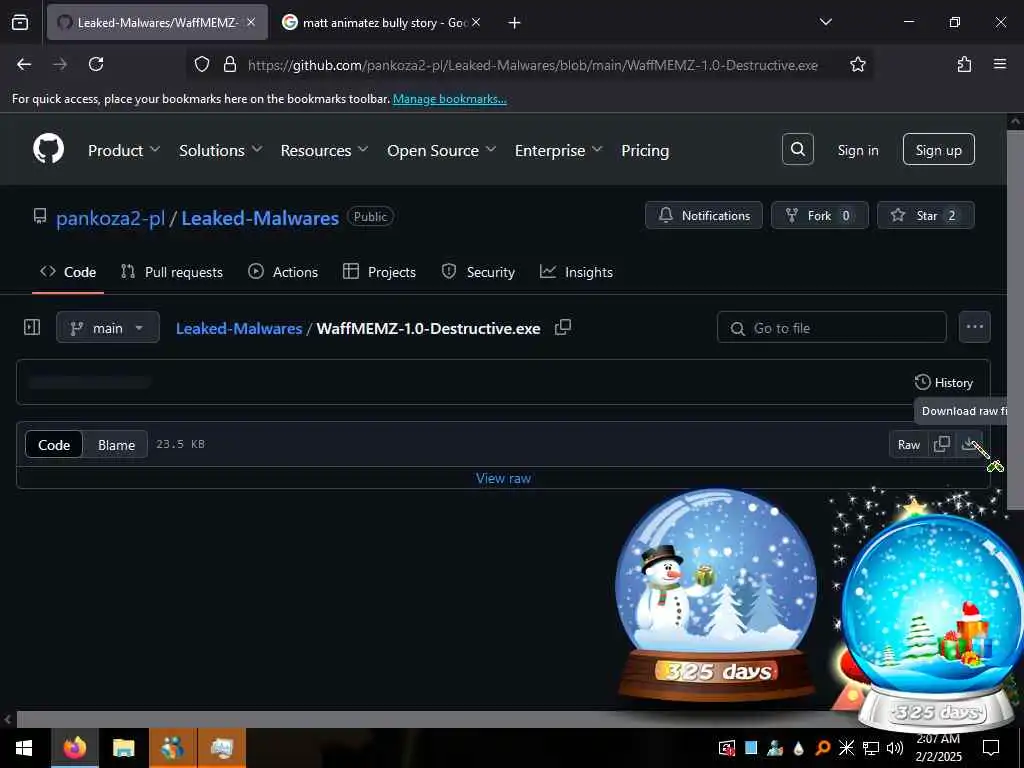Close the matt animatez Google tab
1024x768 pixels.
coord(476,22)
